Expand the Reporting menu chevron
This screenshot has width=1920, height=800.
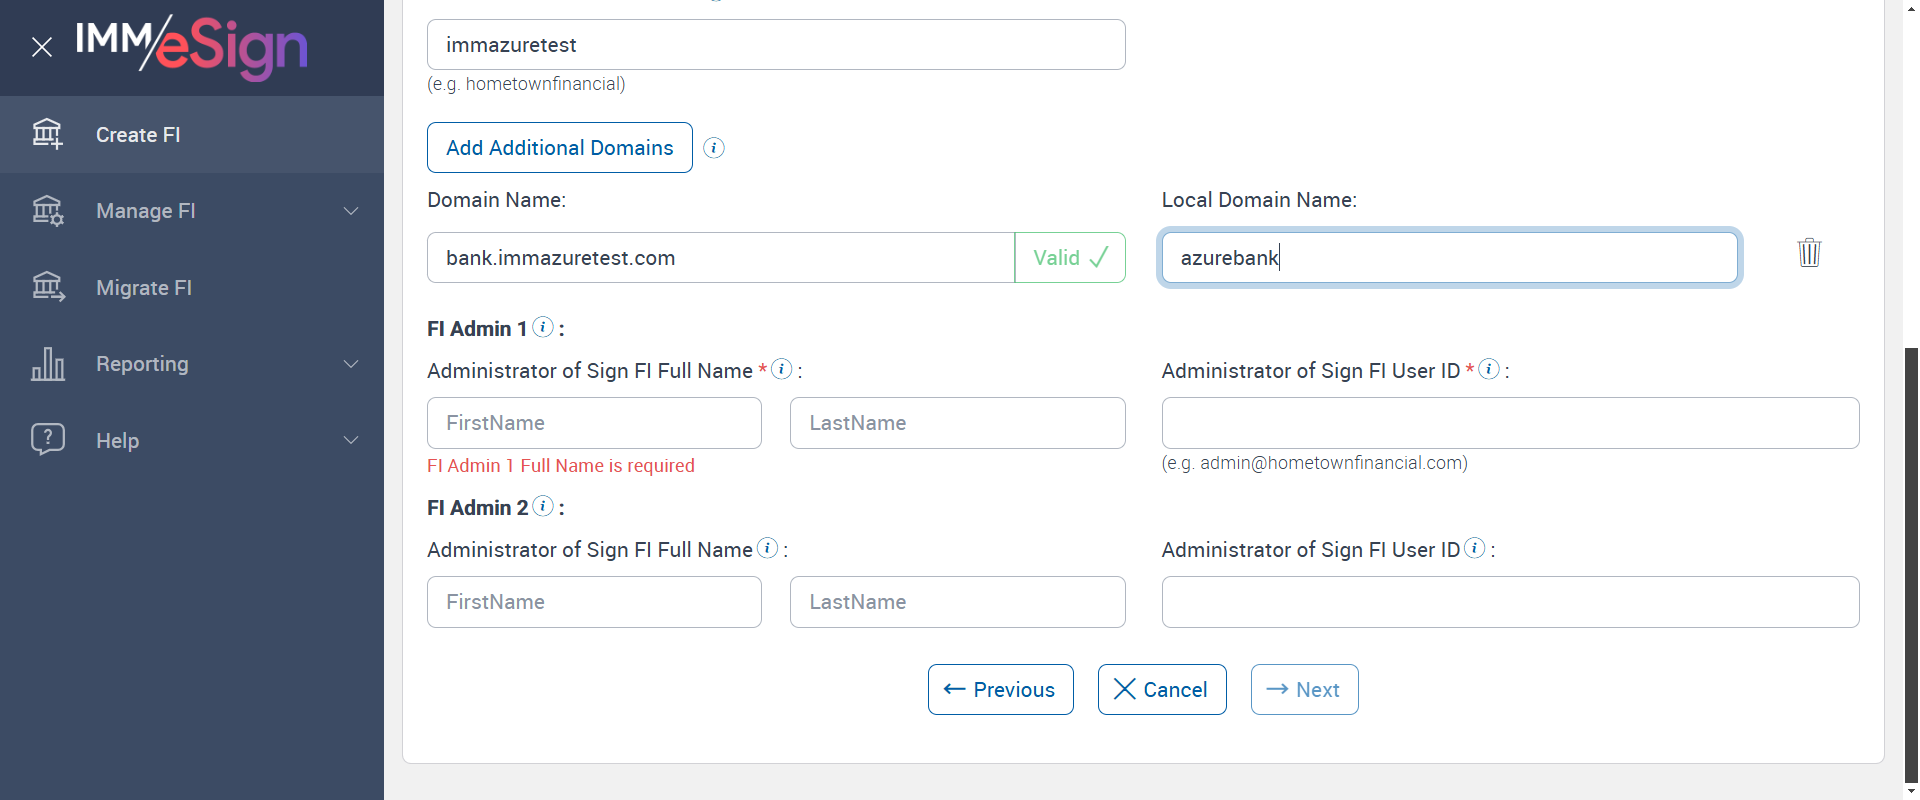[x=351, y=364]
